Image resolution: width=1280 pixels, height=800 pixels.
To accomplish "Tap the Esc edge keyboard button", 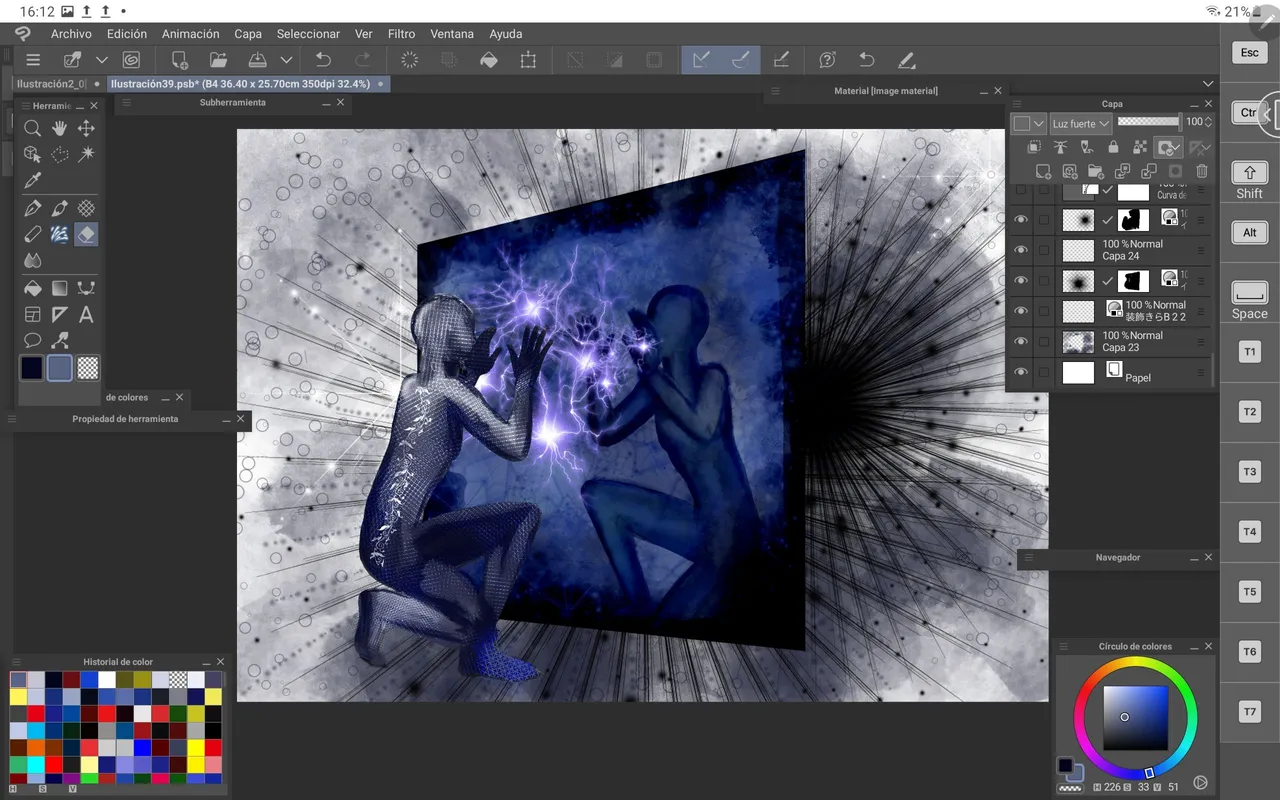I will click(1250, 53).
